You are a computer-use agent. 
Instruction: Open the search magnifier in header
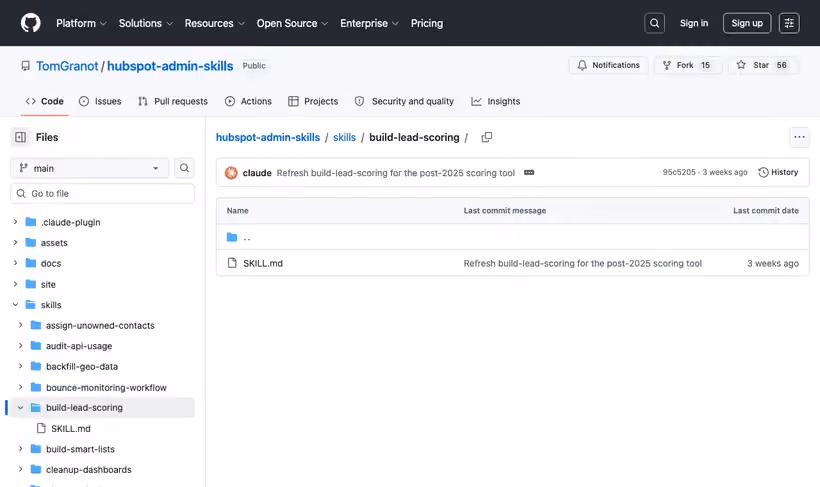coord(654,23)
